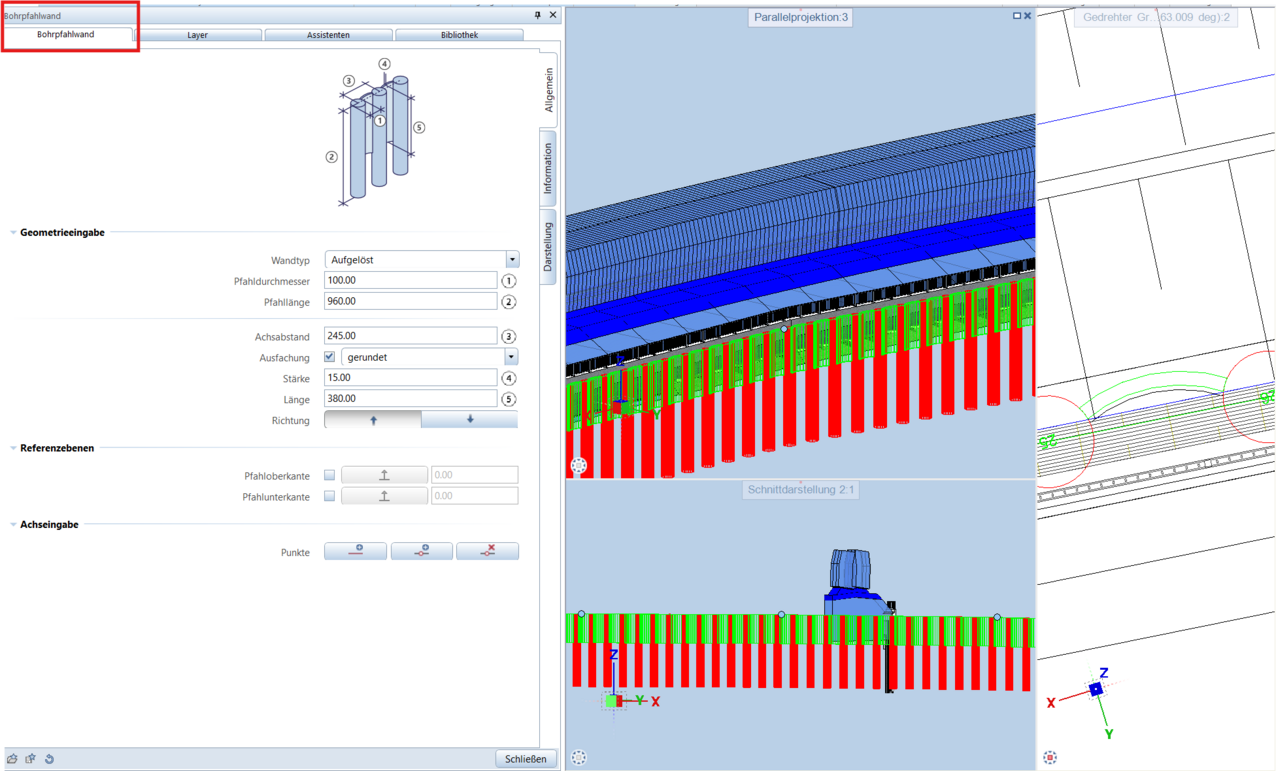This screenshot has width=1276, height=771.
Task: Click the load favorites icon at bottom left
Action: (x=12, y=759)
